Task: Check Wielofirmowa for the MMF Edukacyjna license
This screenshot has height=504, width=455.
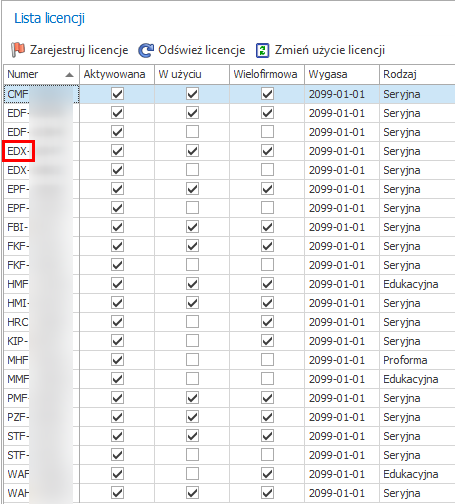Action: coord(267,379)
